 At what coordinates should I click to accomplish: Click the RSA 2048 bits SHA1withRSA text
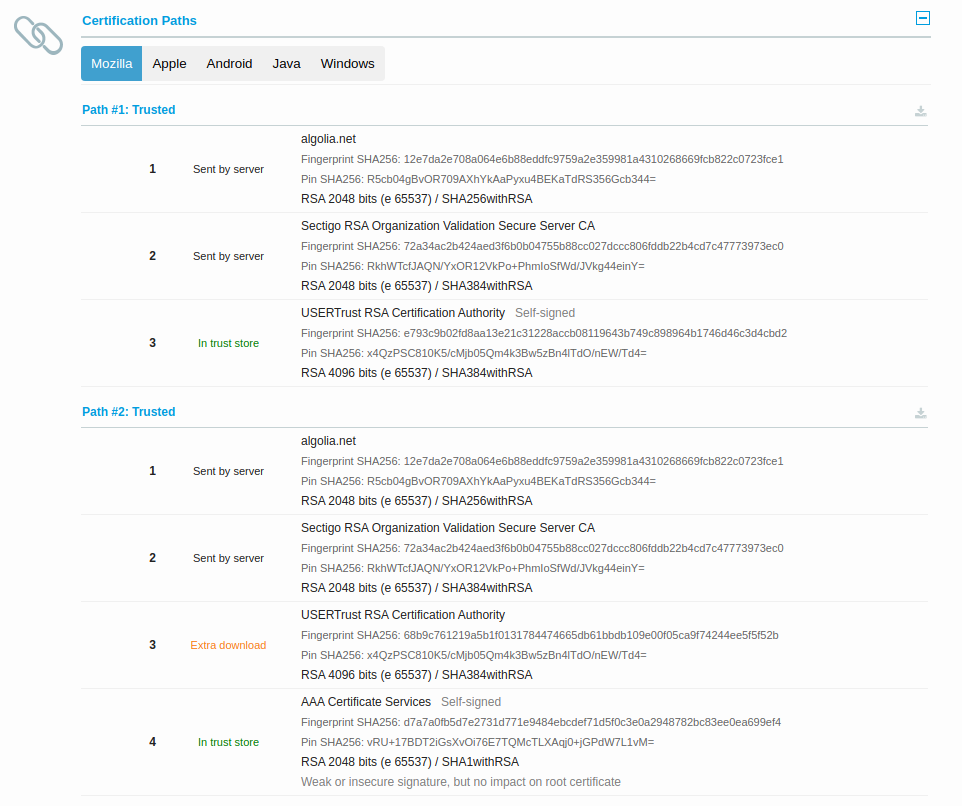tap(410, 762)
